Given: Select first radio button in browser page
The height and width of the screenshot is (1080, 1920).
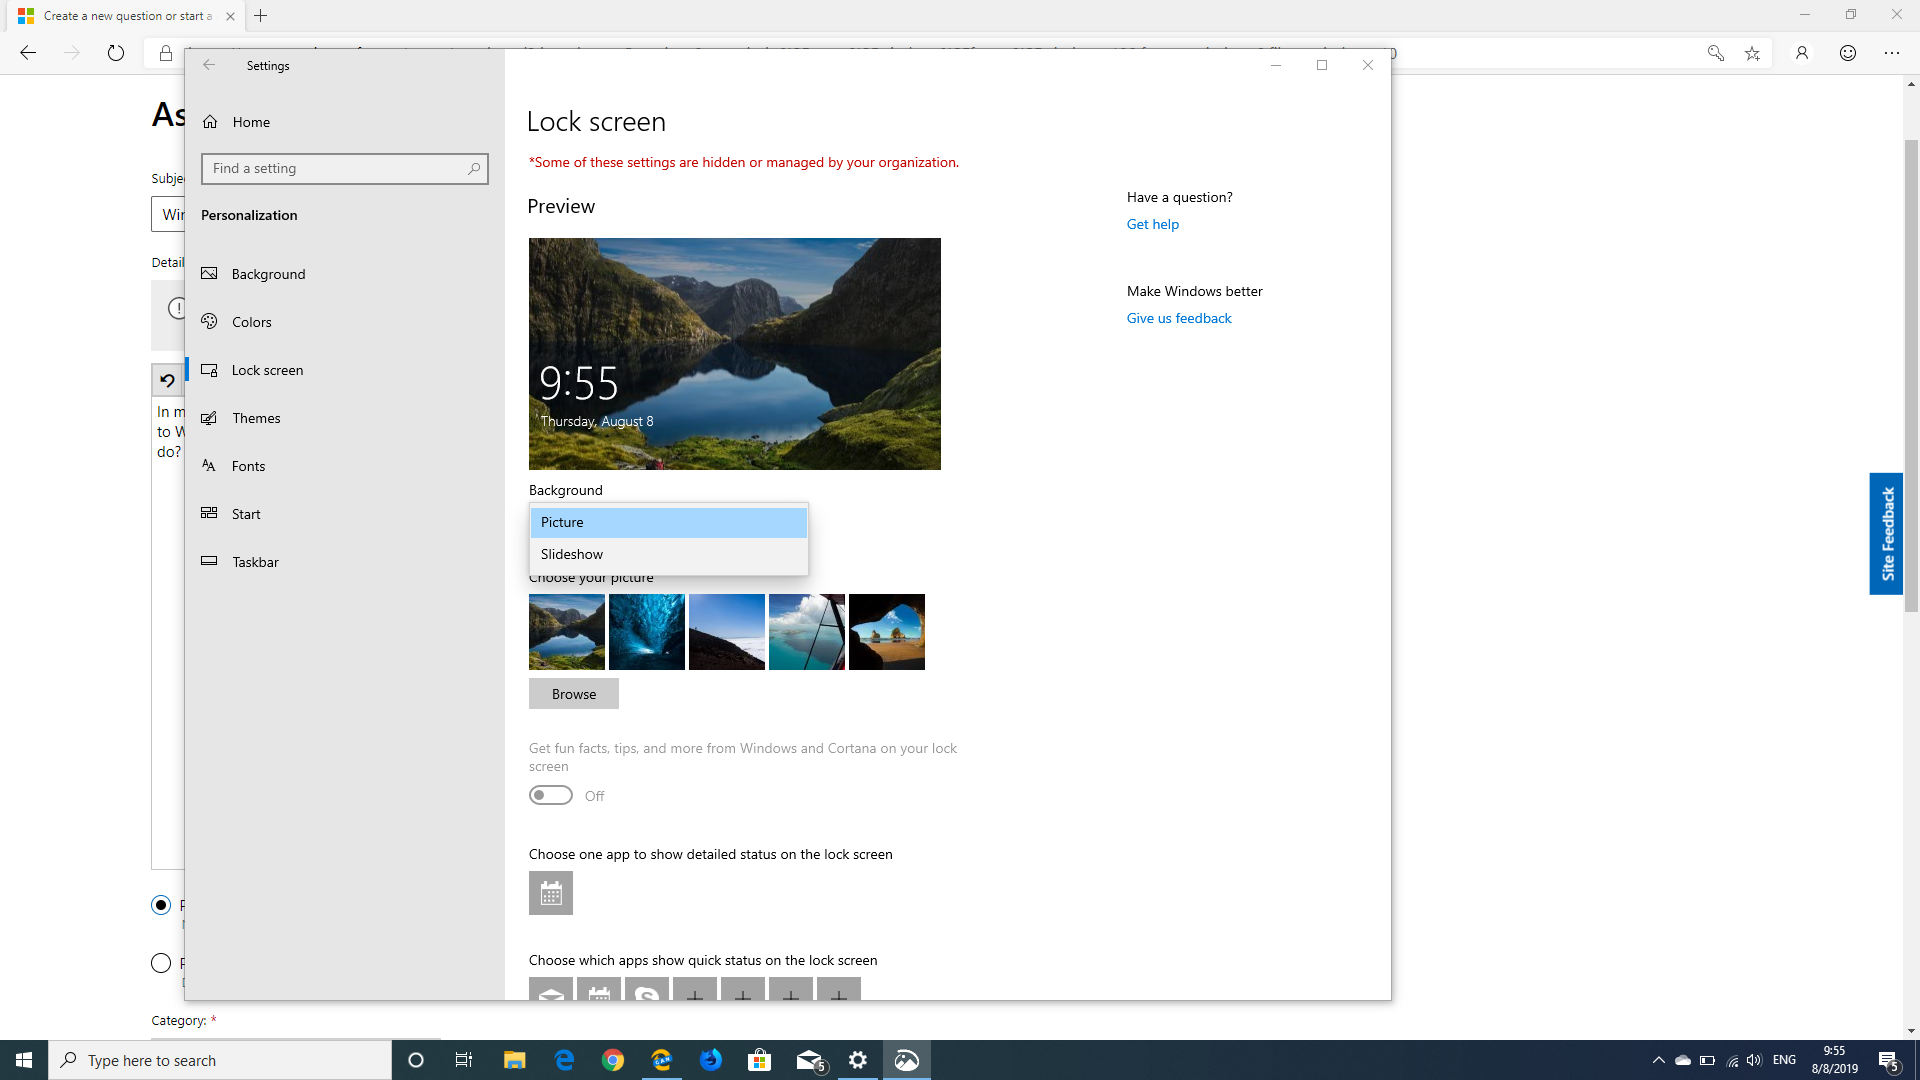Looking at the screenshot, I should (161, 905).
